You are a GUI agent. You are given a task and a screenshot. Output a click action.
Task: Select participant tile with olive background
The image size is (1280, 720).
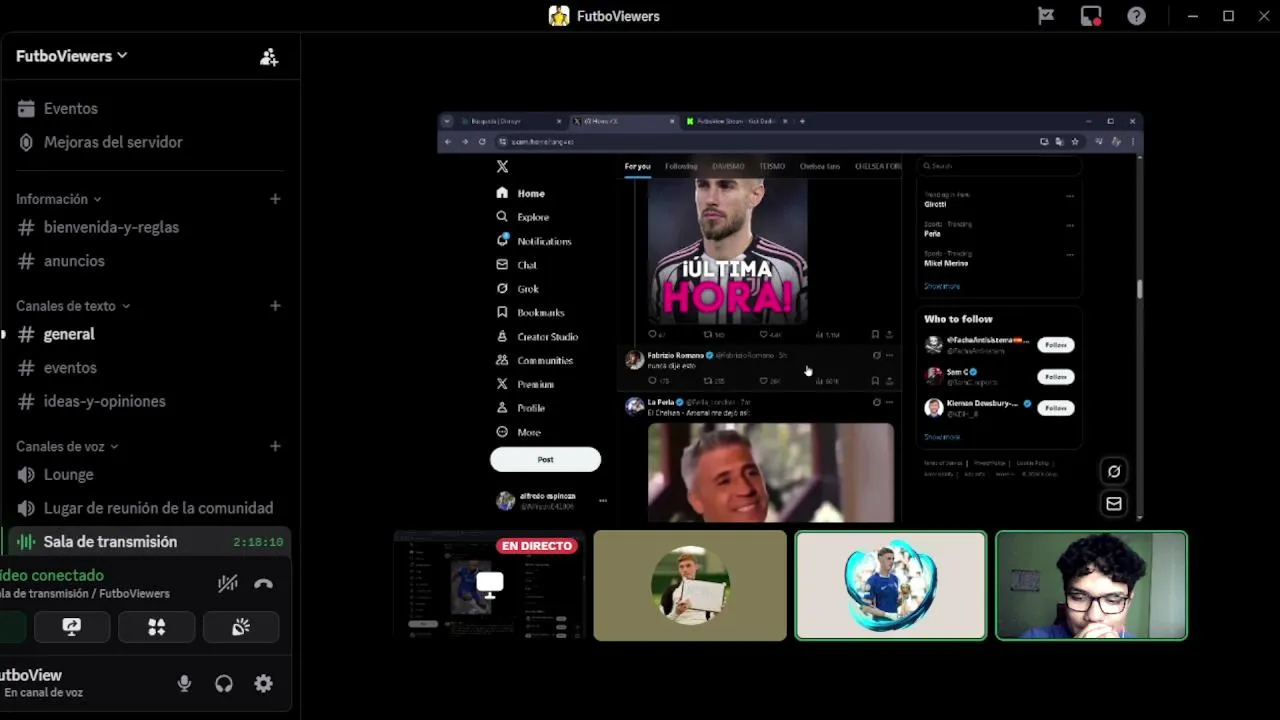(x=690, y=586)
